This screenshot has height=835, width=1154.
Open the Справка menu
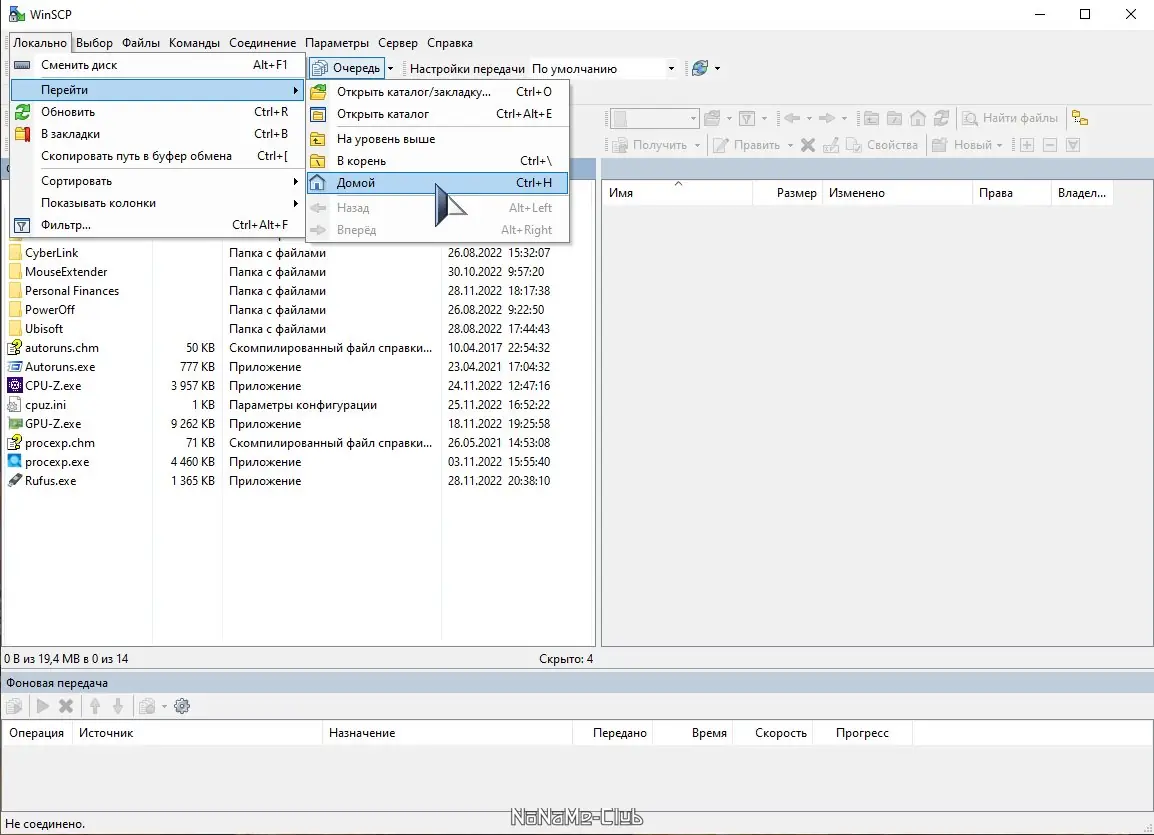450,43
